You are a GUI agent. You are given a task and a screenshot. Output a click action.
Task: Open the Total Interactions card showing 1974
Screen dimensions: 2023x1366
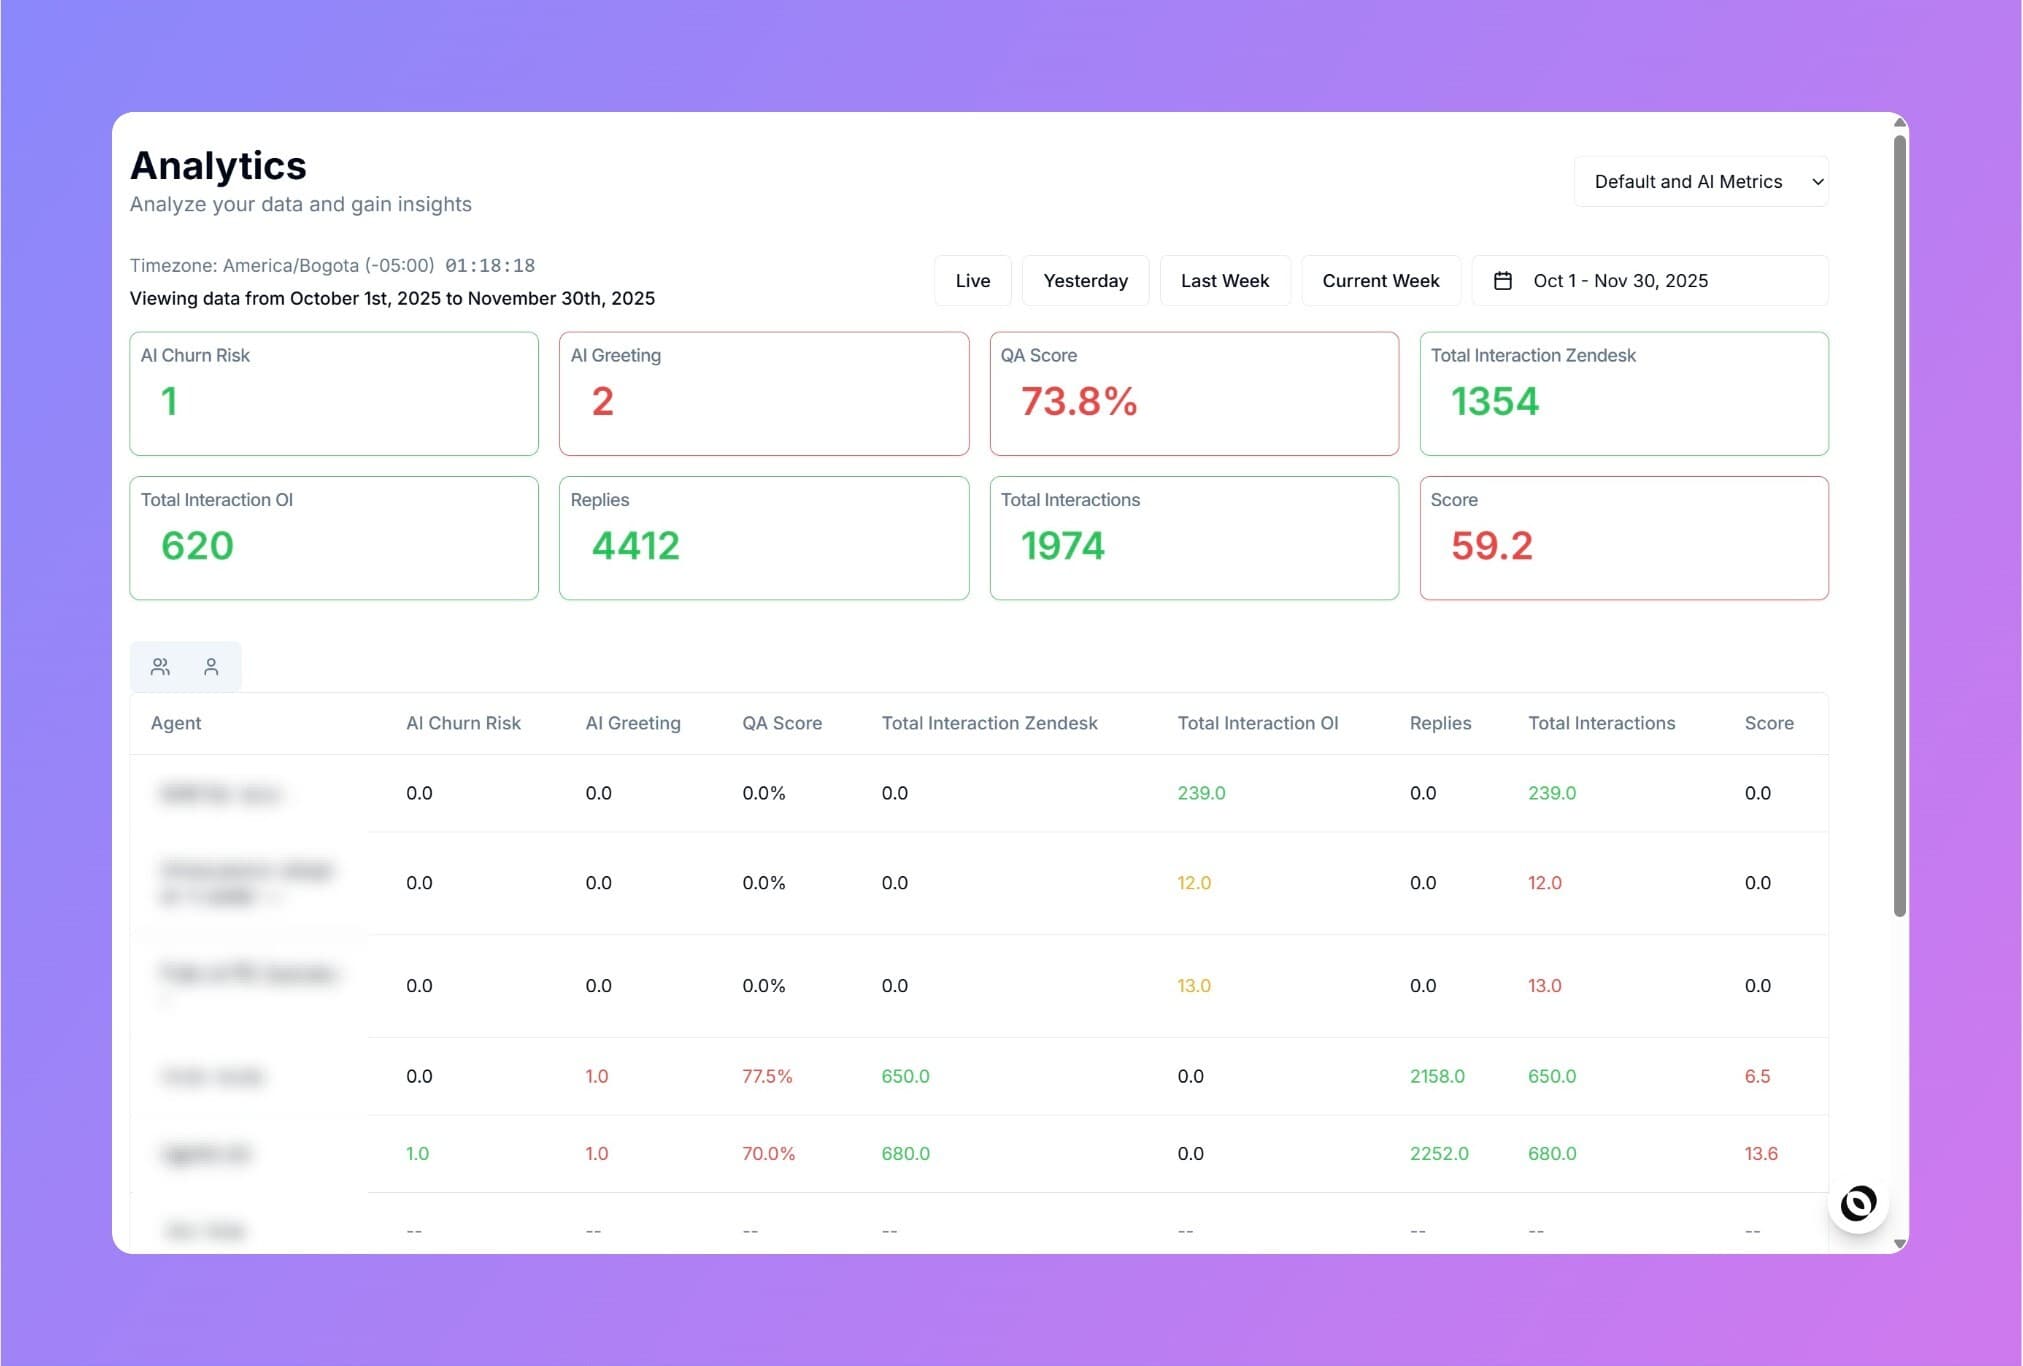pos(1194,538)
